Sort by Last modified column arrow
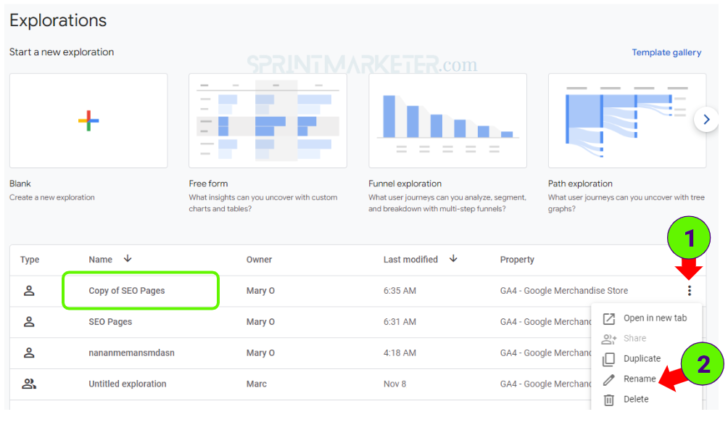This screenshot has height=425, width=728. 453,259
